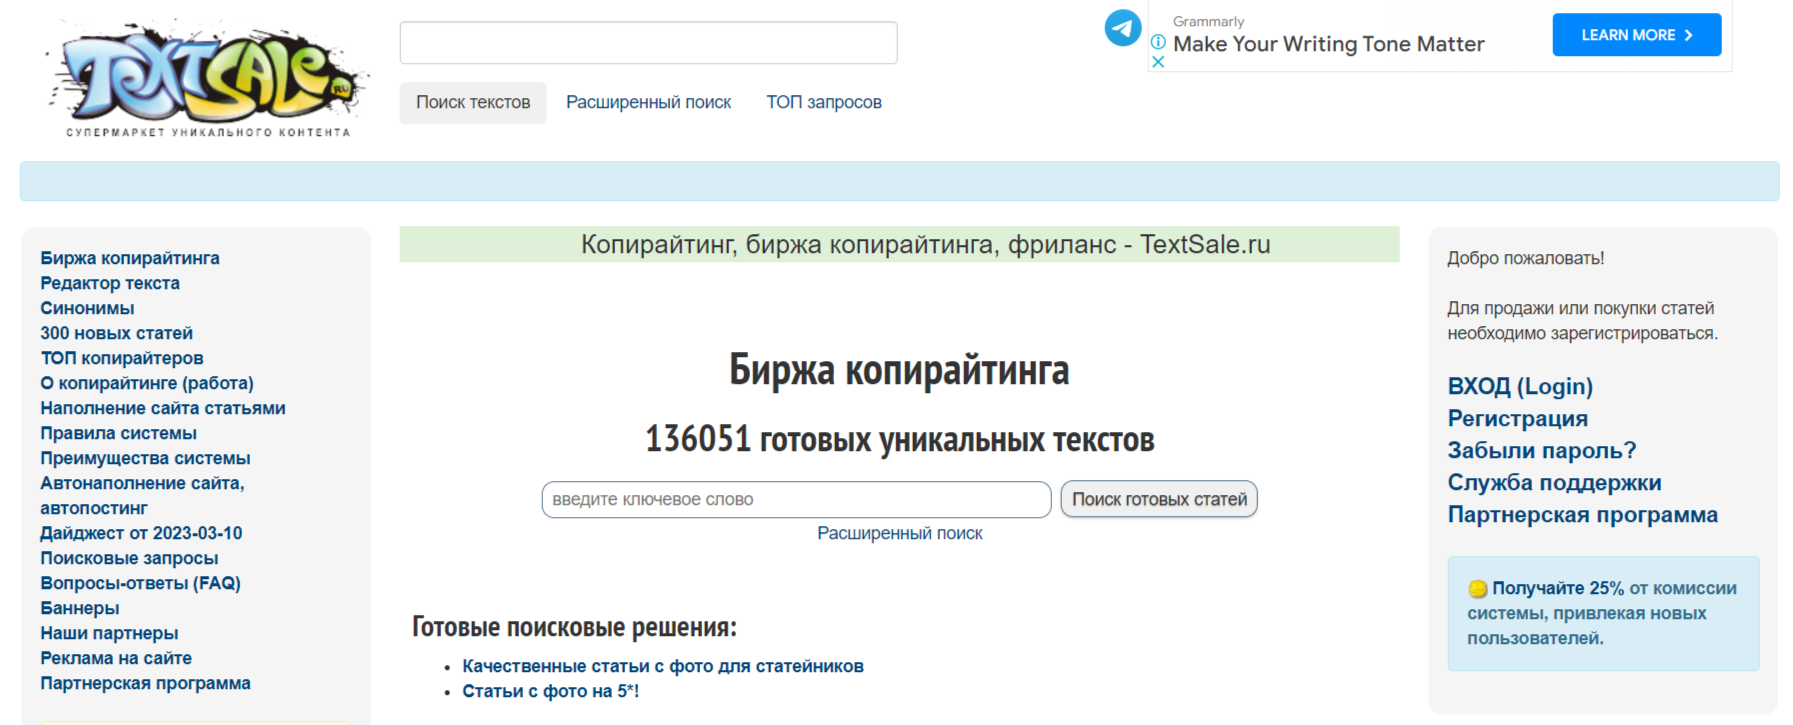Image resolution: width=1793 pixels, height=725 pixels.
Task: Open Поисковые запросы link
Action: click(129, 558)
